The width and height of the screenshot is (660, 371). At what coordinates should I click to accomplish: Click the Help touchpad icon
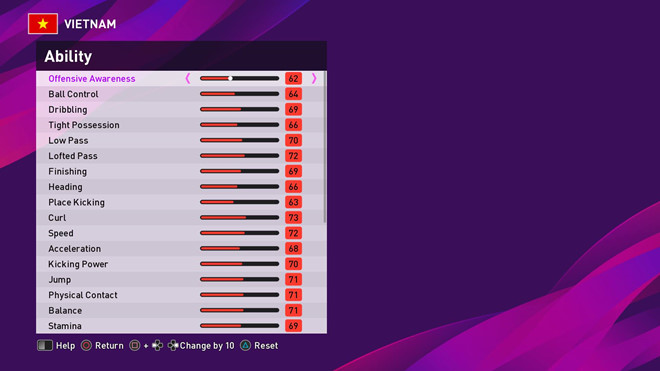pos(45,346)
